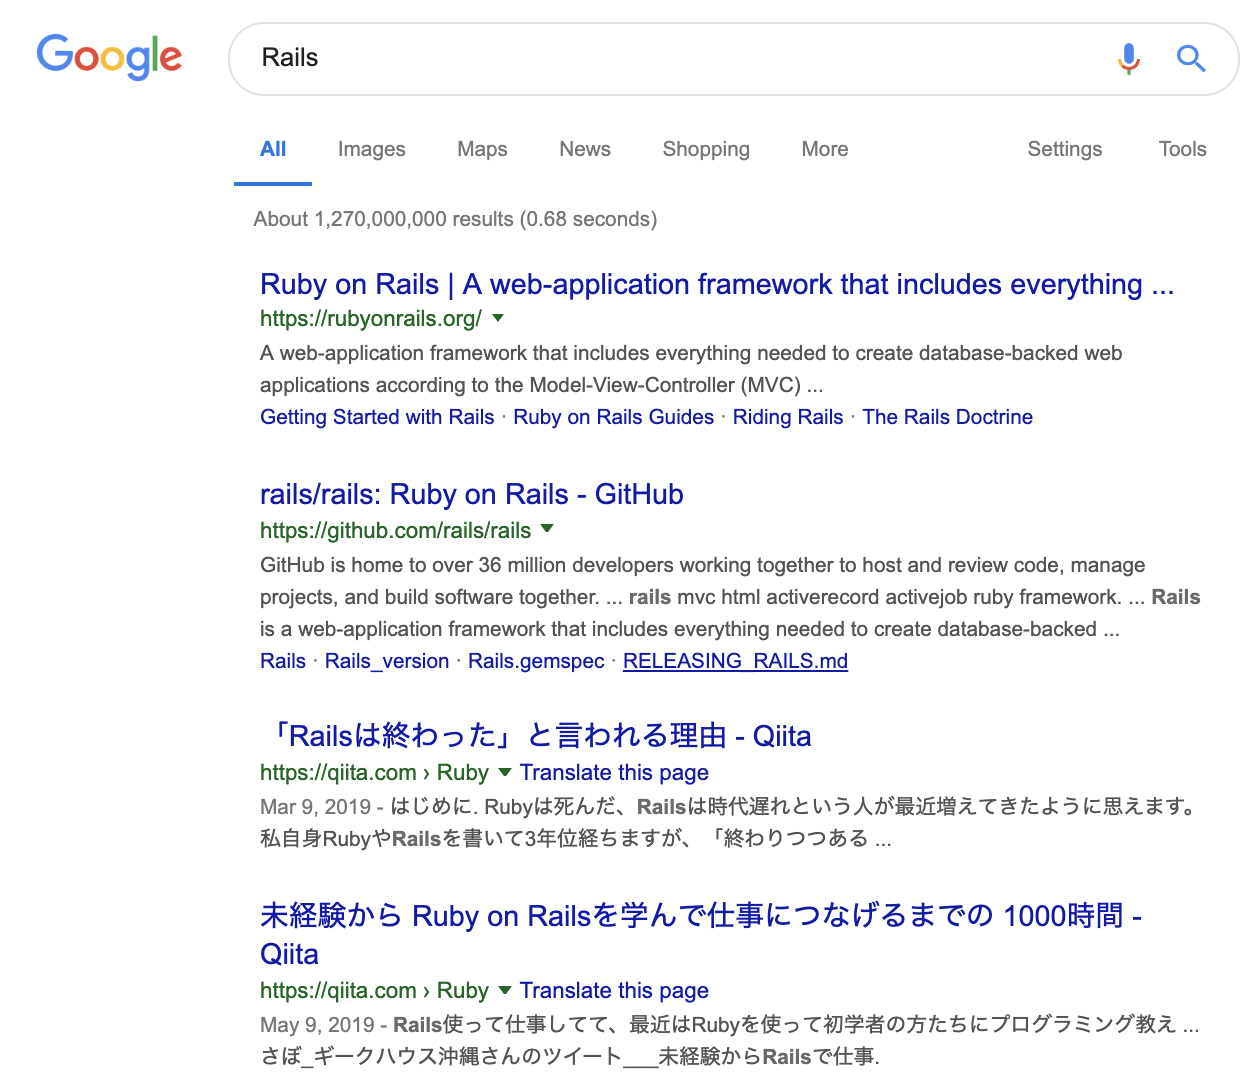Open the Rails sitelink under the GitHub result
The image size is (1254, 1082).
click(283, 661)
